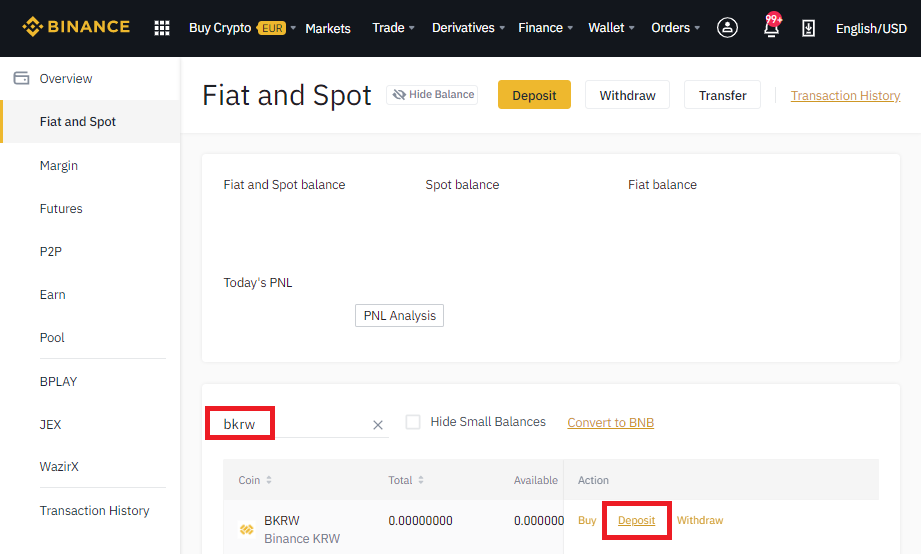Open the notifications bell icon
Image resolution: width=921 pixels, height=554 pixels.
click(772, 26)
